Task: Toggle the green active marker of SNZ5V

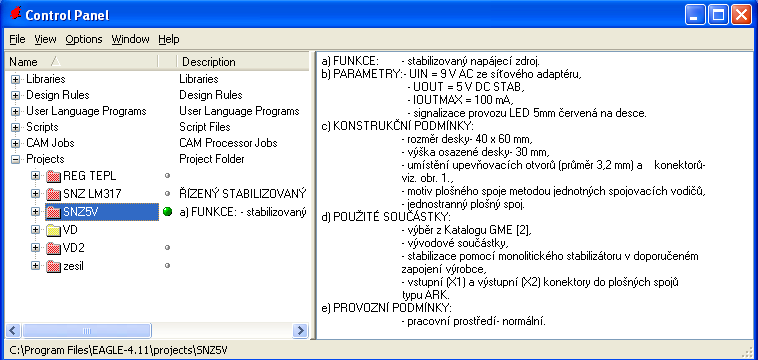Action: coord(168,212)
